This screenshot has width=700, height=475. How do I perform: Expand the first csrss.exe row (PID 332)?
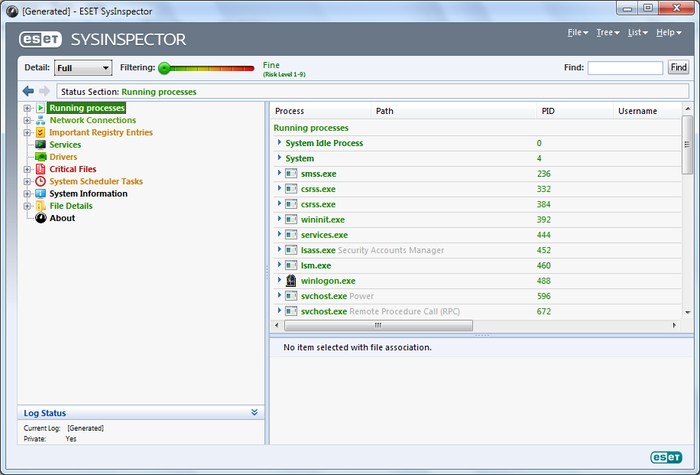point(279,188)
